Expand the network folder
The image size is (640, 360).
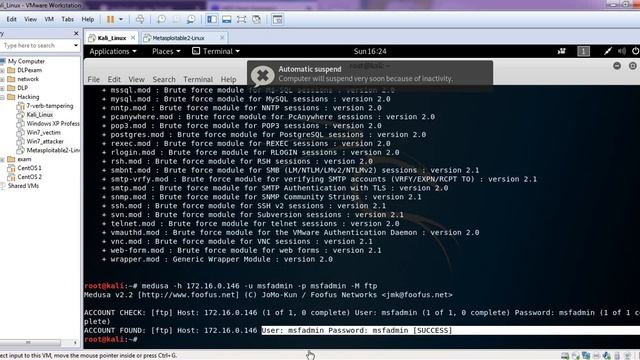tap(2, 79)
